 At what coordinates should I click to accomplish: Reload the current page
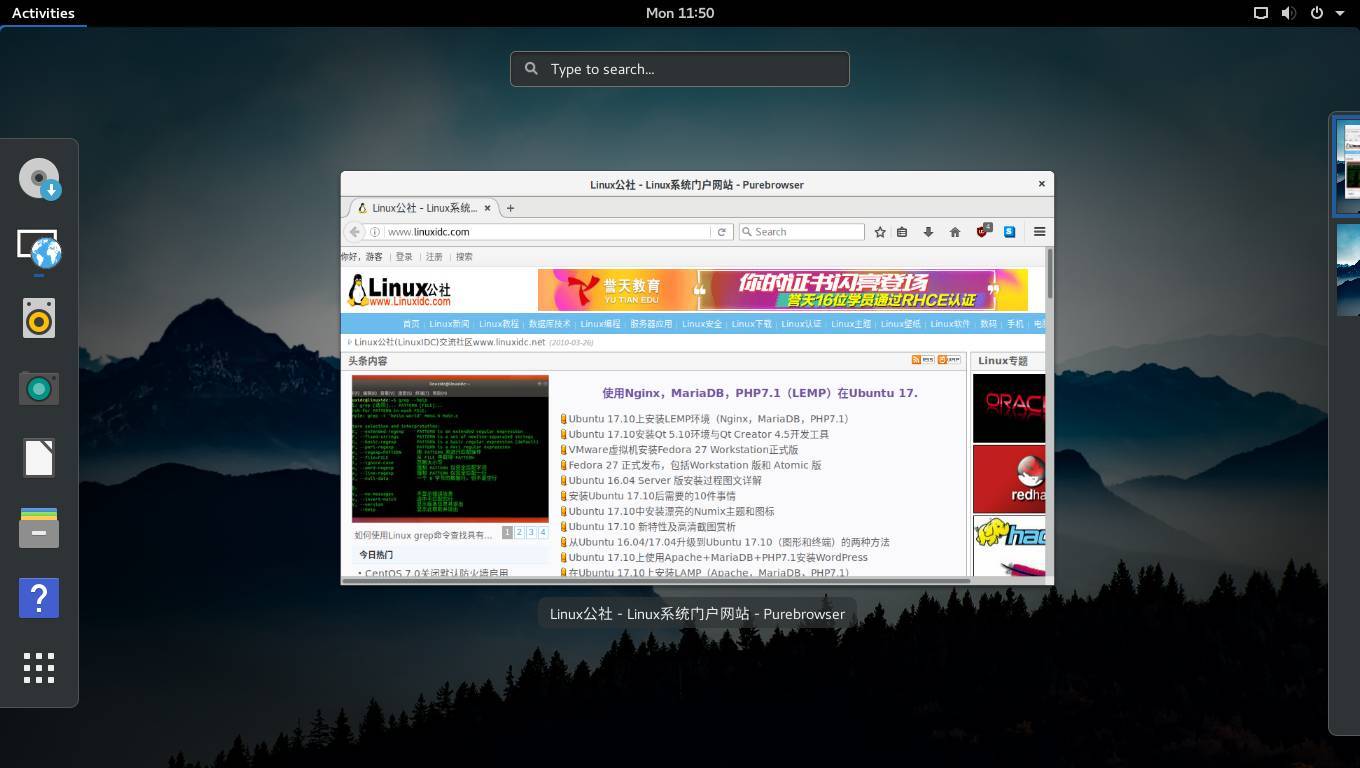point(722,231)
